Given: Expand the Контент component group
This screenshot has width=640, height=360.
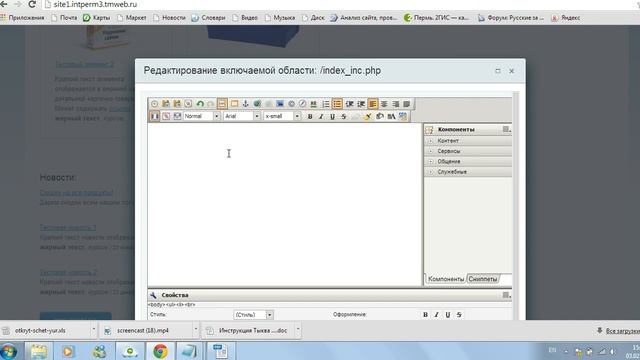Looking at the screenshot, I should point(430,140).
